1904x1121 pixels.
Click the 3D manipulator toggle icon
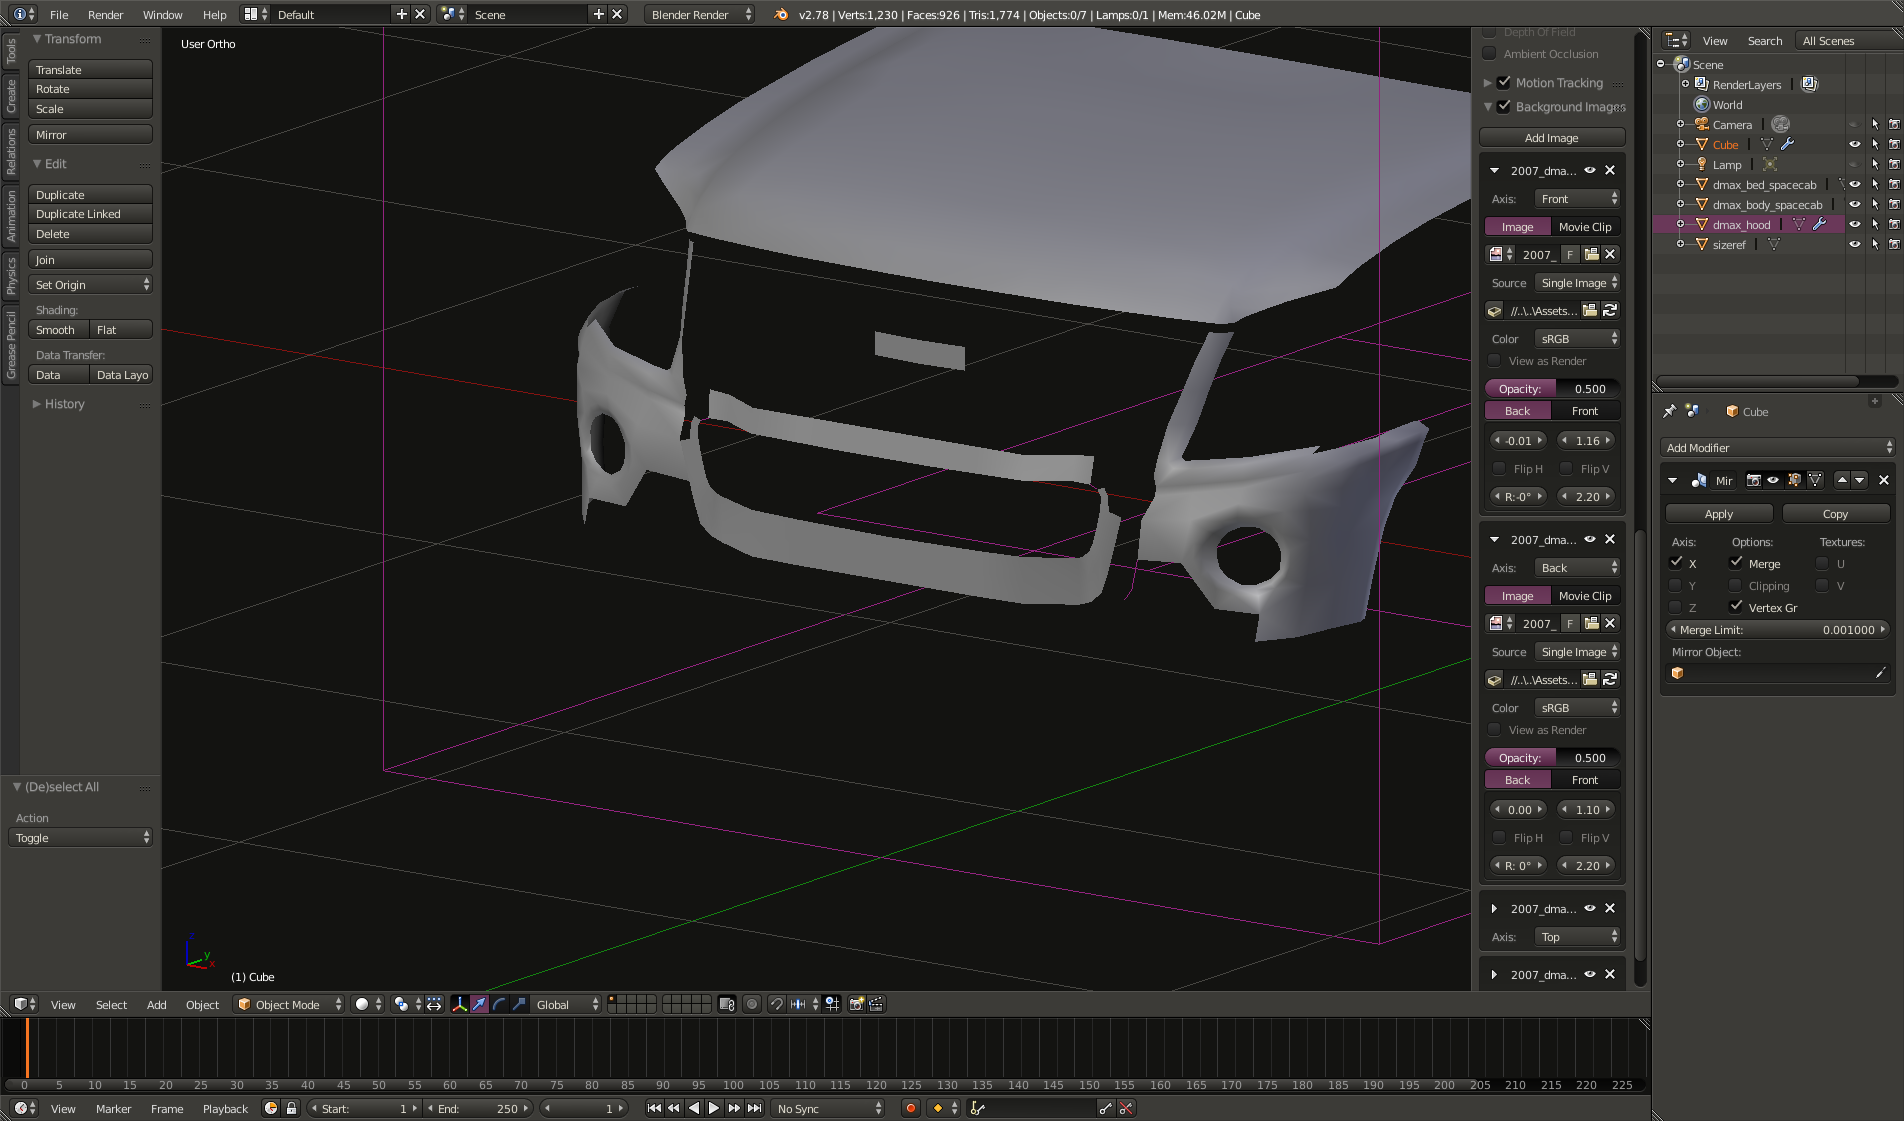(x=459, y=1004)
